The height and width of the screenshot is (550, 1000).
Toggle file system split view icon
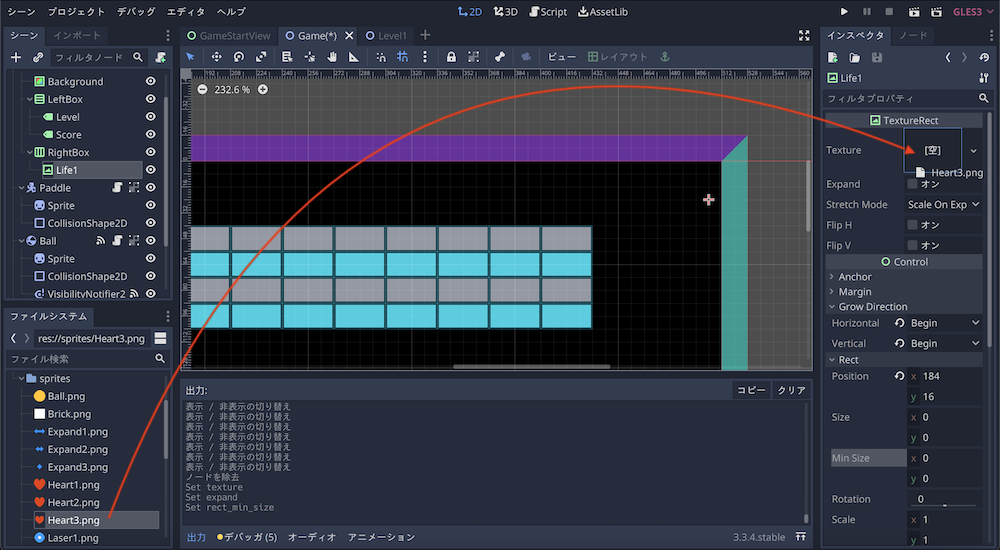point(161,338)
